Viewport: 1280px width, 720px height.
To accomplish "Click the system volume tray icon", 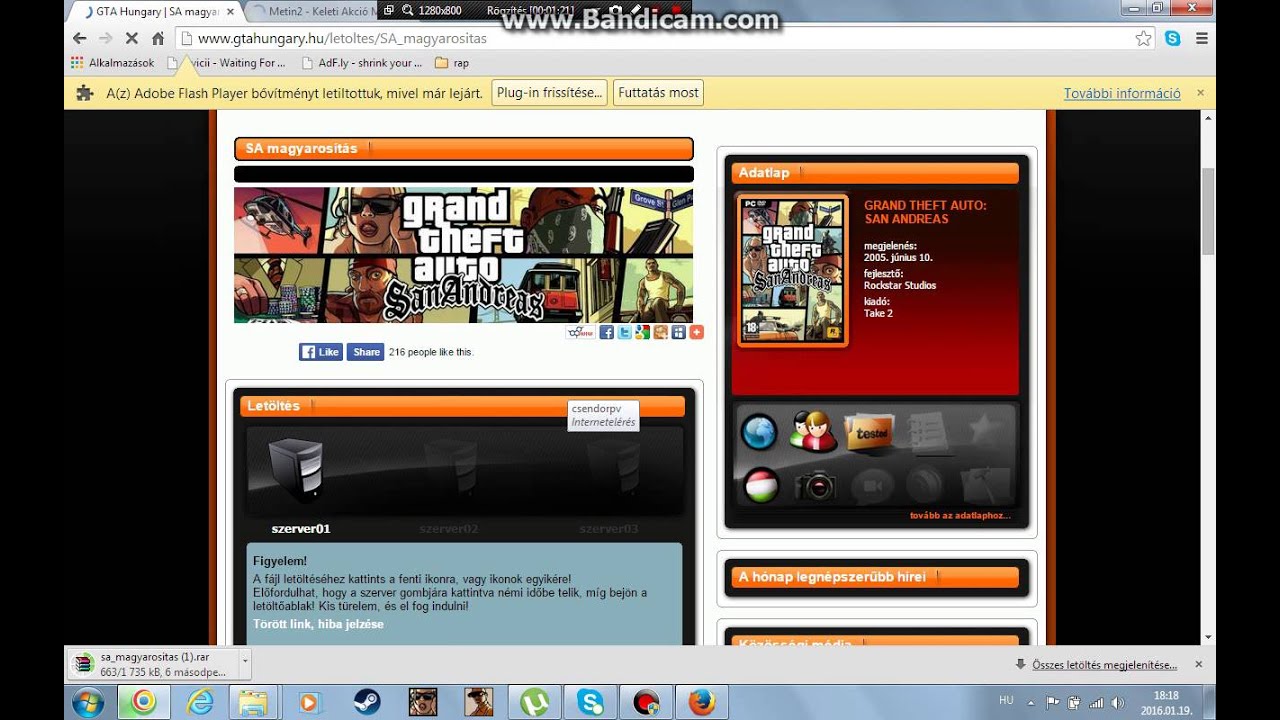I will [1117, 703].
